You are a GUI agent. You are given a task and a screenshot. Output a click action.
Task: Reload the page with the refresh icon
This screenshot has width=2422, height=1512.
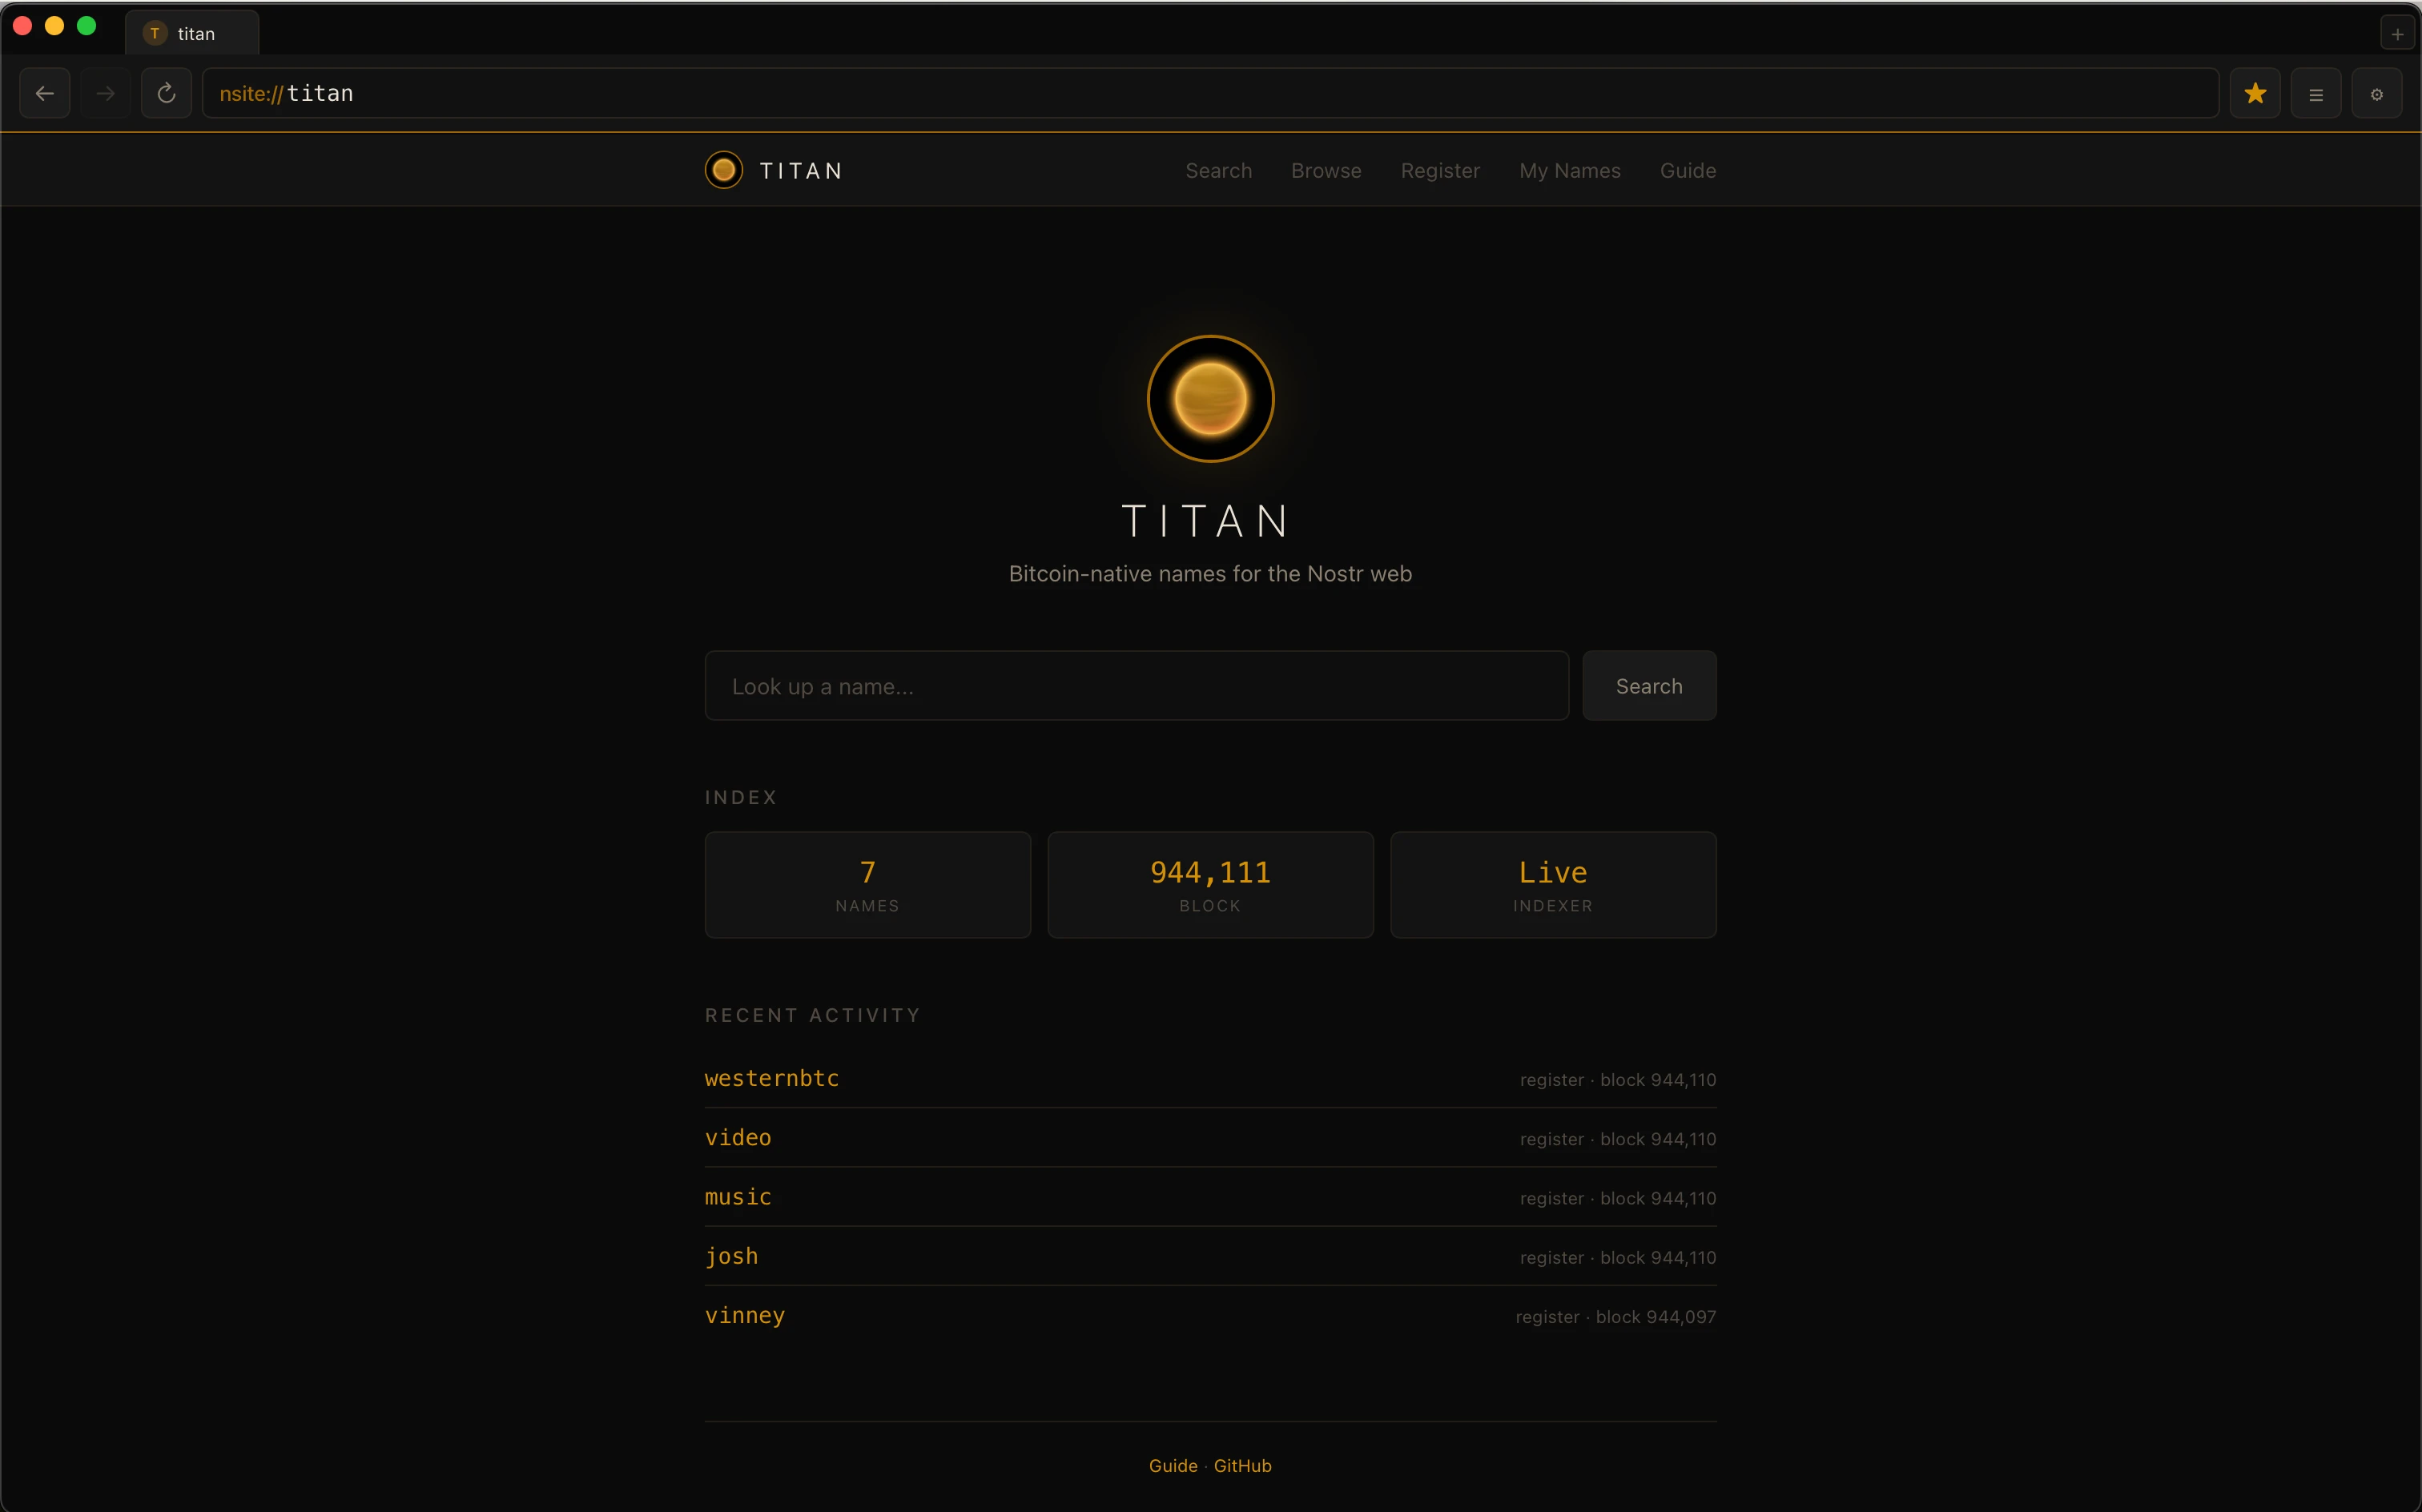[166, 93]
